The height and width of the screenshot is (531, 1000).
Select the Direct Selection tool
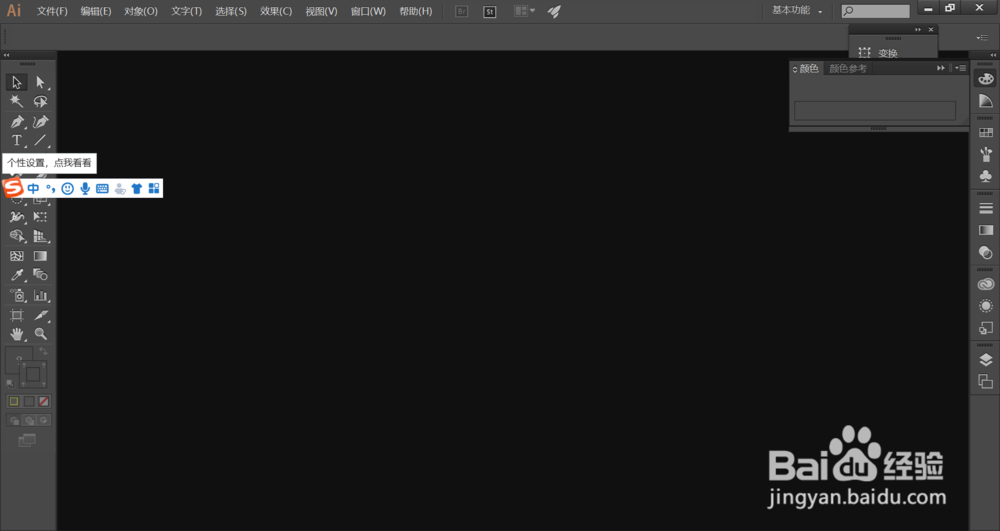point(41,82)
